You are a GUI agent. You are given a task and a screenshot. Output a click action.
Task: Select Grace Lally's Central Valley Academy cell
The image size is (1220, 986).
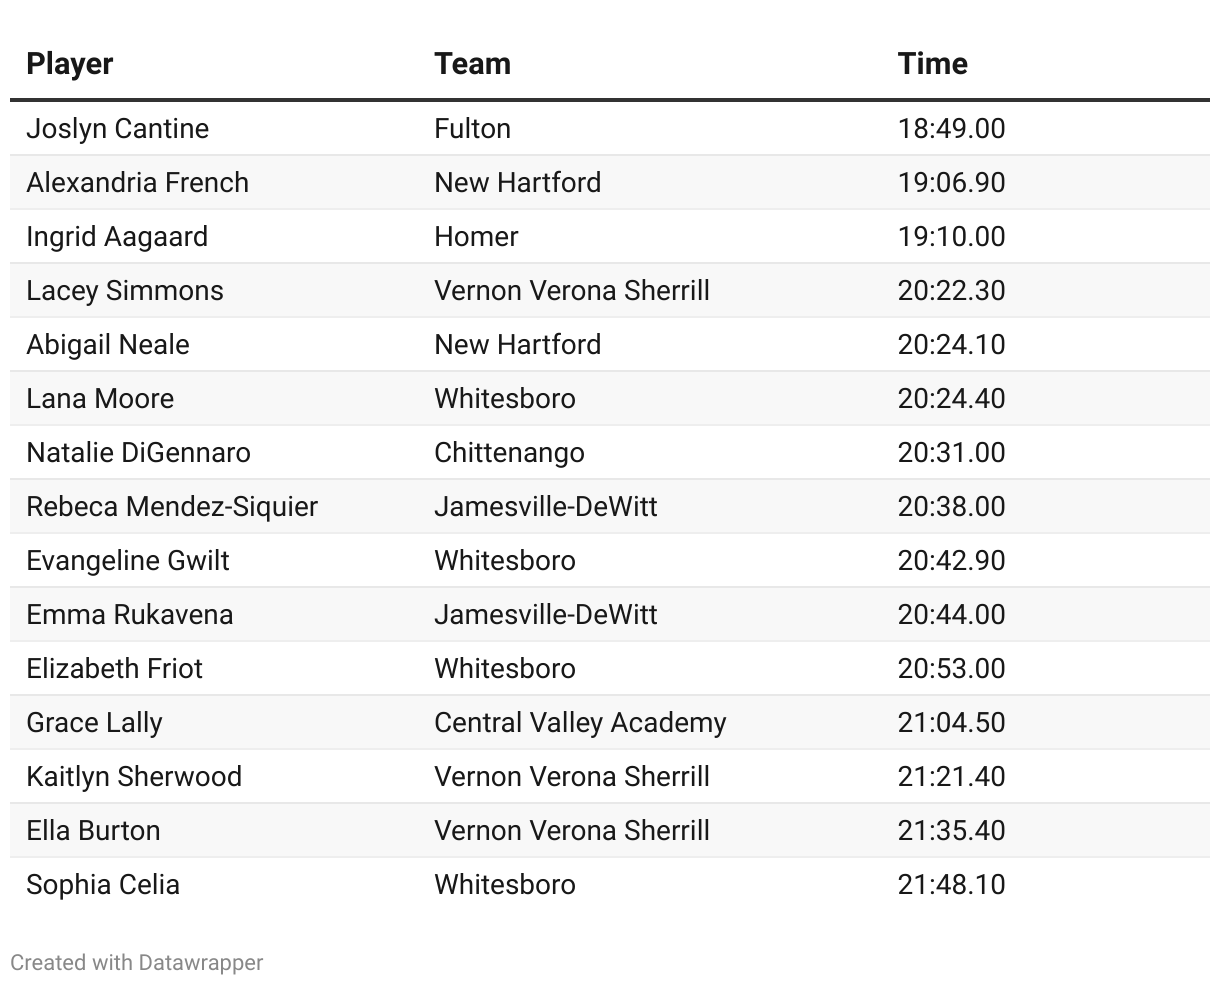pyautogui.click(x=580, y=723)
